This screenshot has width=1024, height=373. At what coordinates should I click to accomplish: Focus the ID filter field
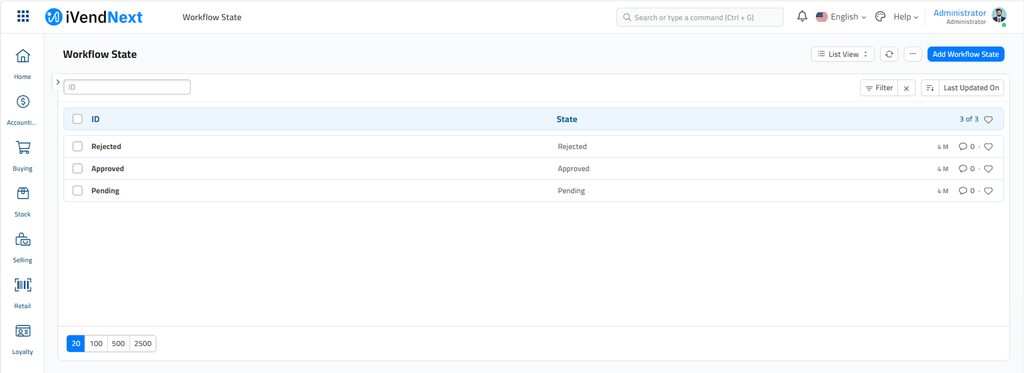pos(127,87)
